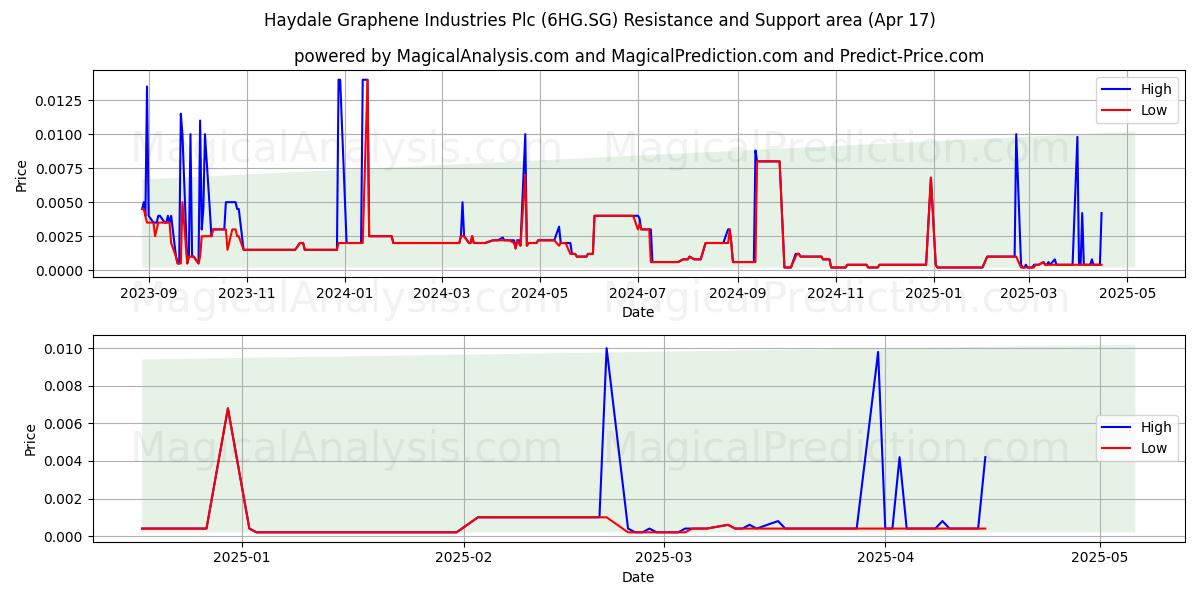Click the '2025-02' x-axis label in bottom chart

point(464,558)
